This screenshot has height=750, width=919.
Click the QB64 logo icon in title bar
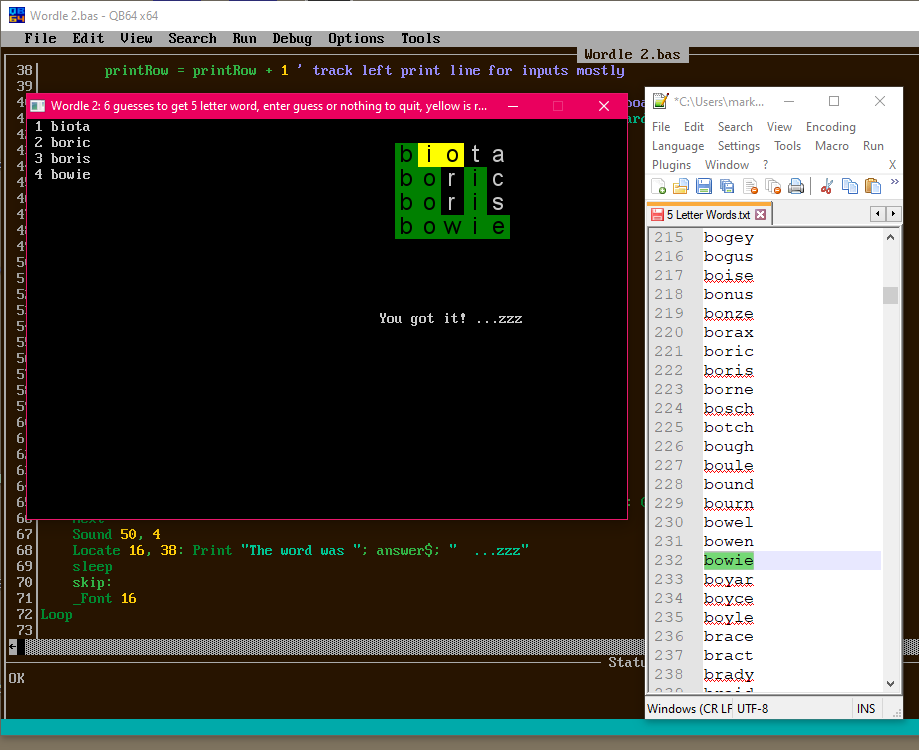[17, 15]
